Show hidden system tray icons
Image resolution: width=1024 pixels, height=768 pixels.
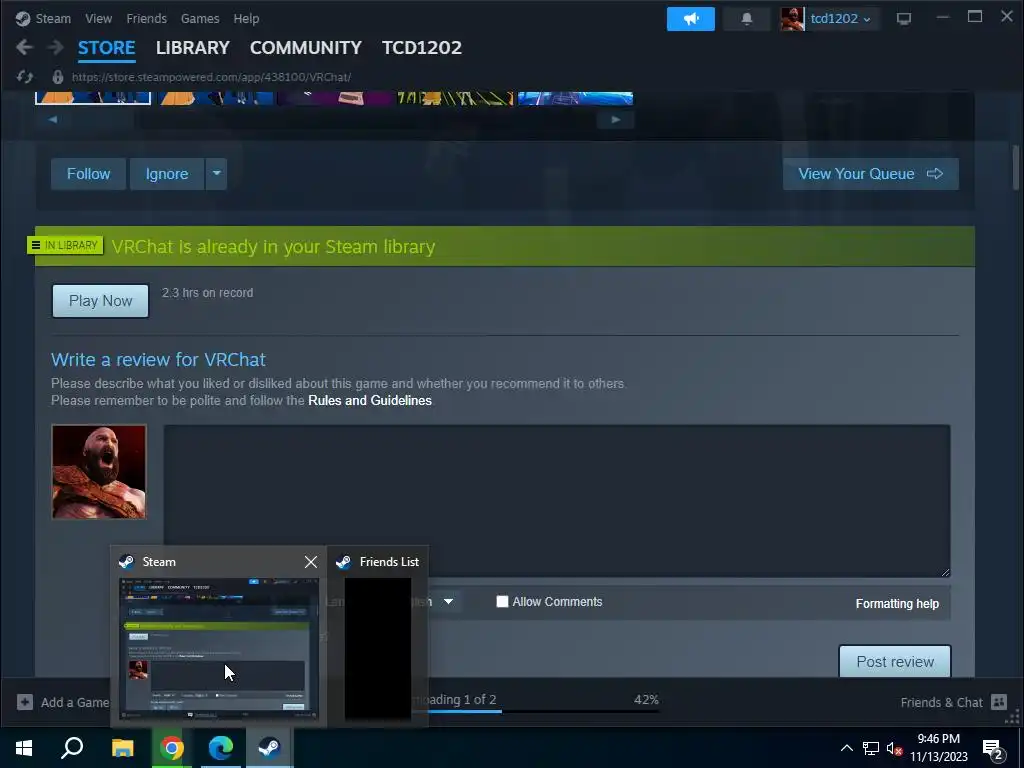[846, 748]
